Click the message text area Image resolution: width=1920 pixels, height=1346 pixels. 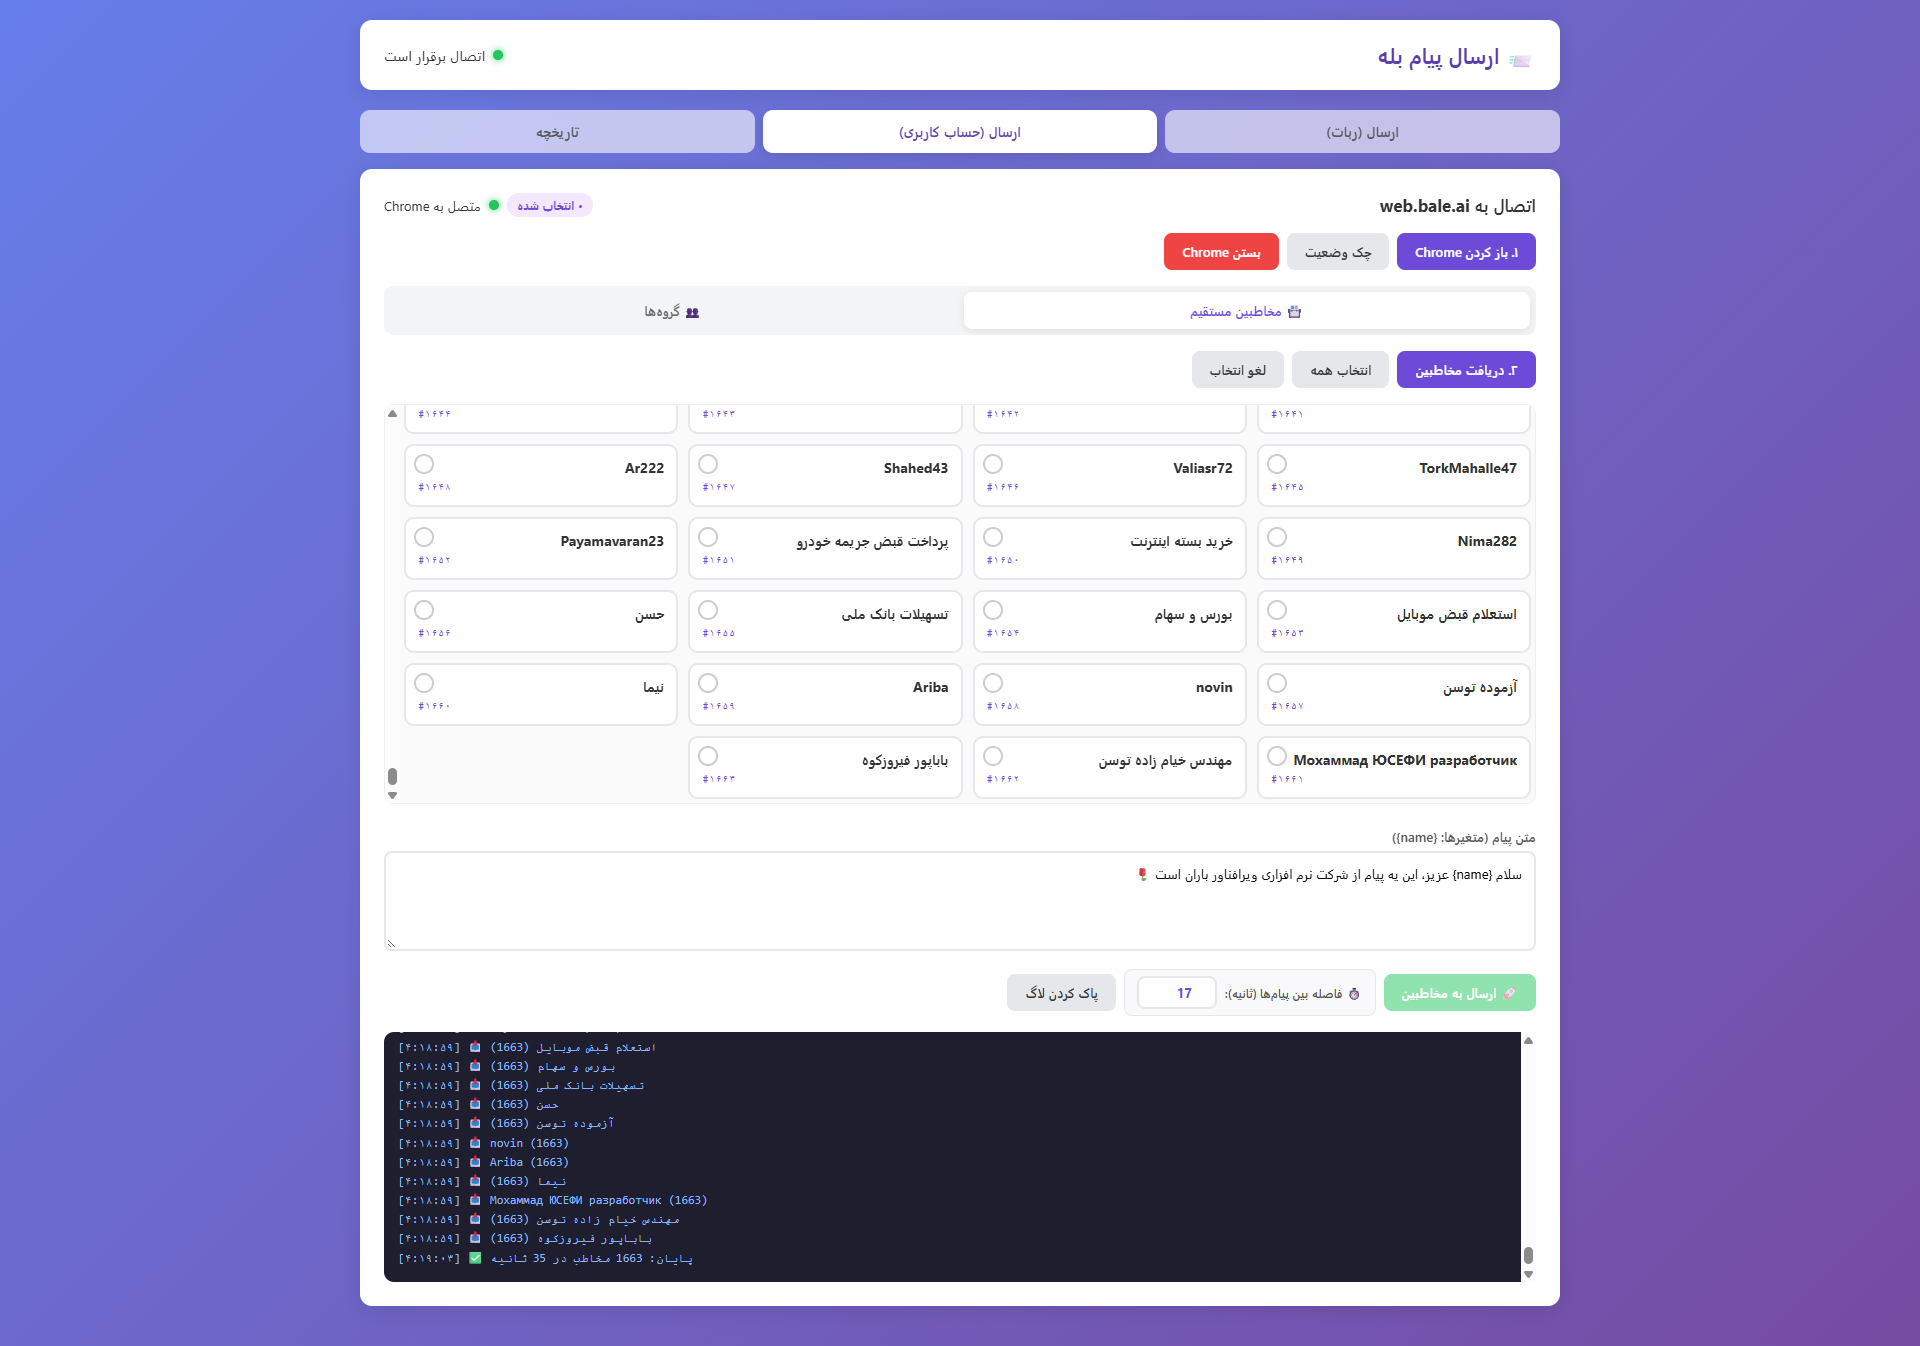pyautogui.click(x=960, y=901)
